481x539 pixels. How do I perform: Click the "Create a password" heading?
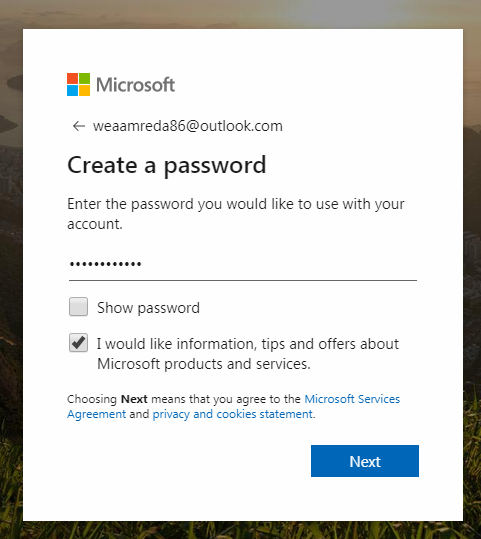click(167, 166)
